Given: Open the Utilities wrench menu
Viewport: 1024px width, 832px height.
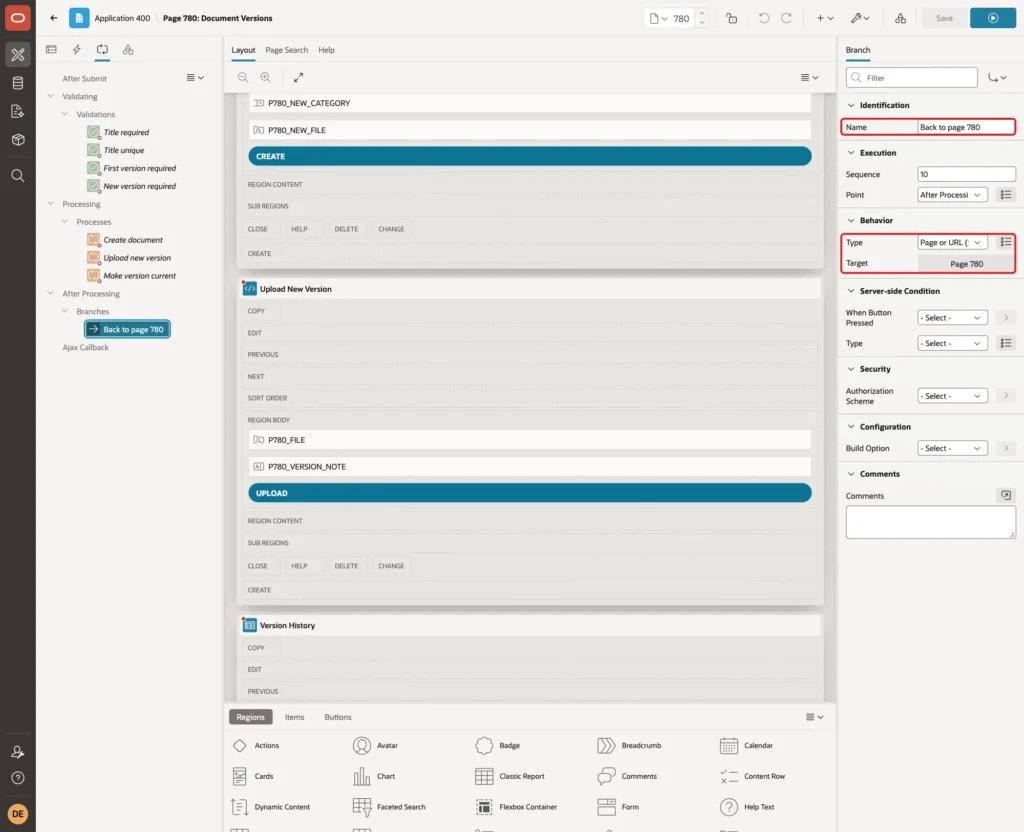Looking at the screenshot, I should (859, 18).
